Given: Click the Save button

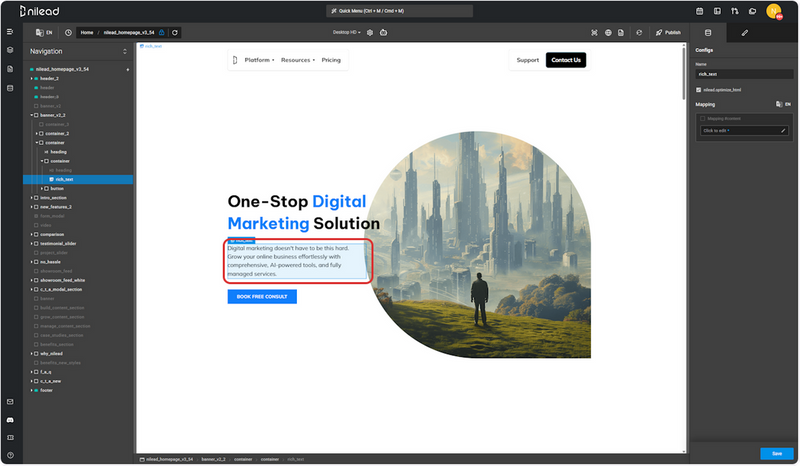Looking at the screenshot, I should (x=777, y=453).
